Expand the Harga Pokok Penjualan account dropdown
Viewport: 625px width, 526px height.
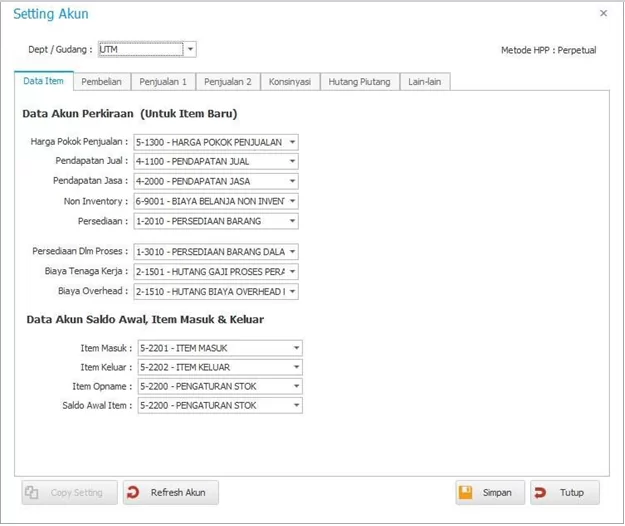(292, 142)
